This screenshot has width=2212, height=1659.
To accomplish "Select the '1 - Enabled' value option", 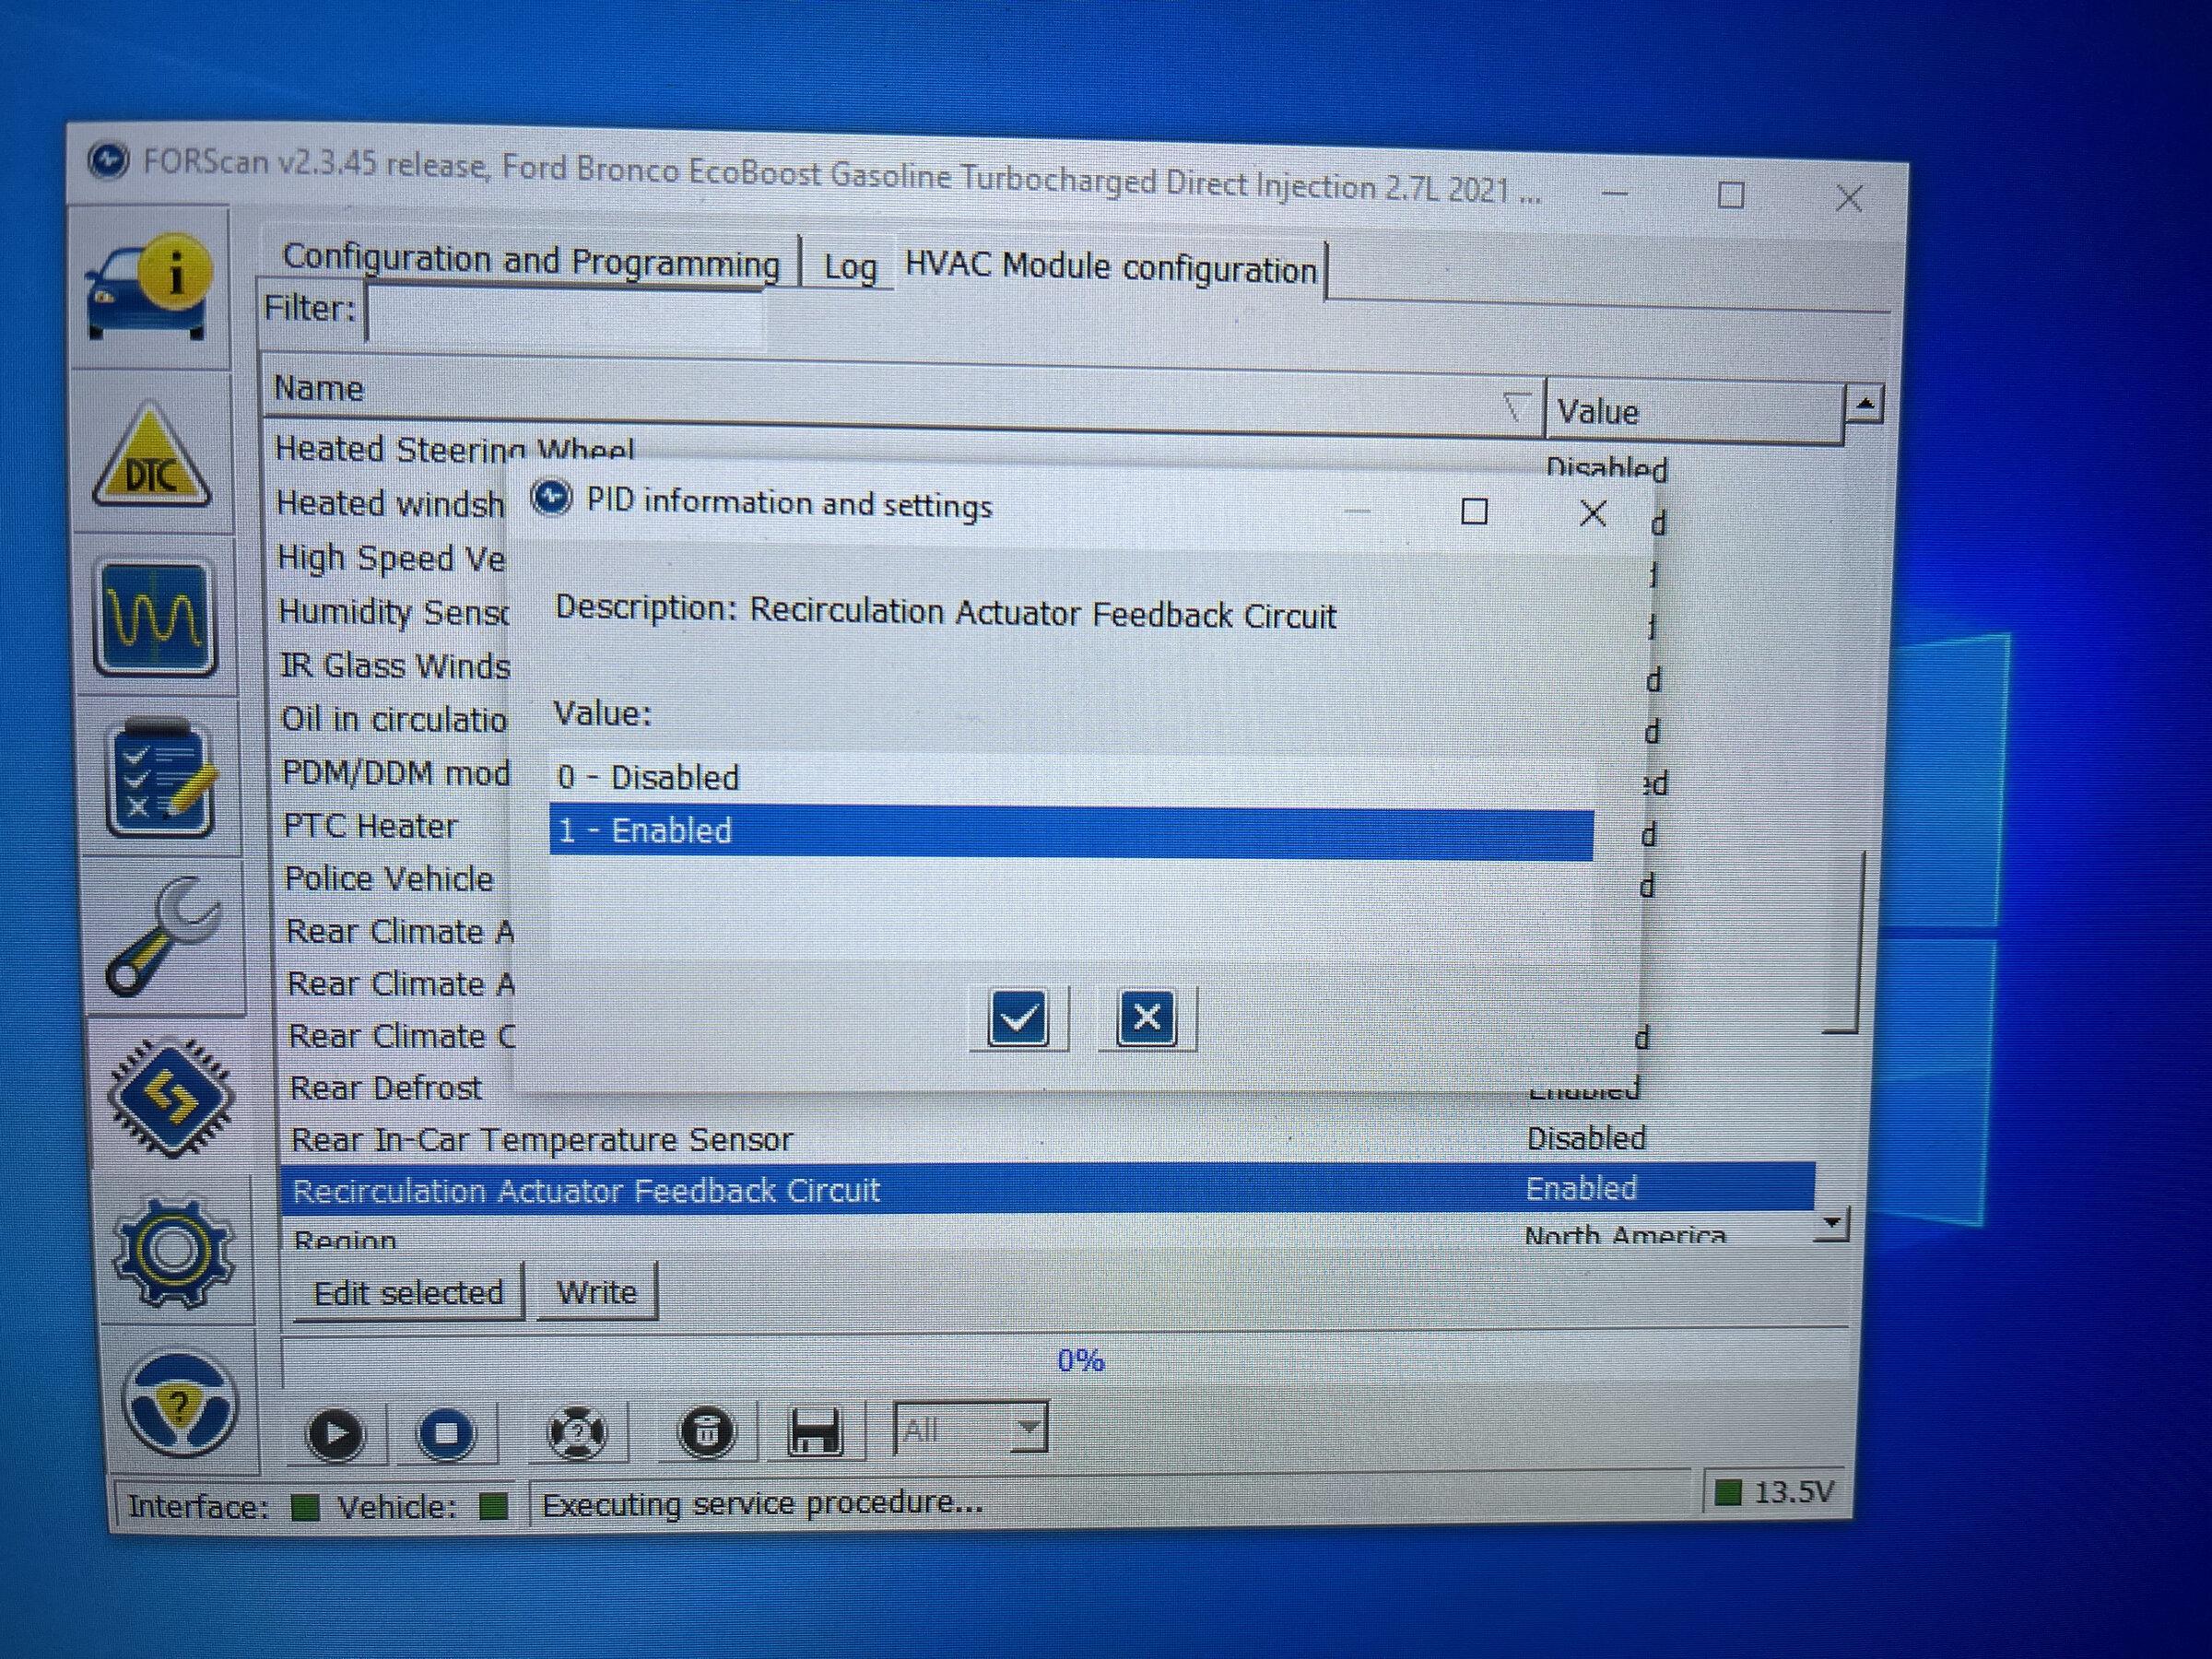I will [1070, 832].
